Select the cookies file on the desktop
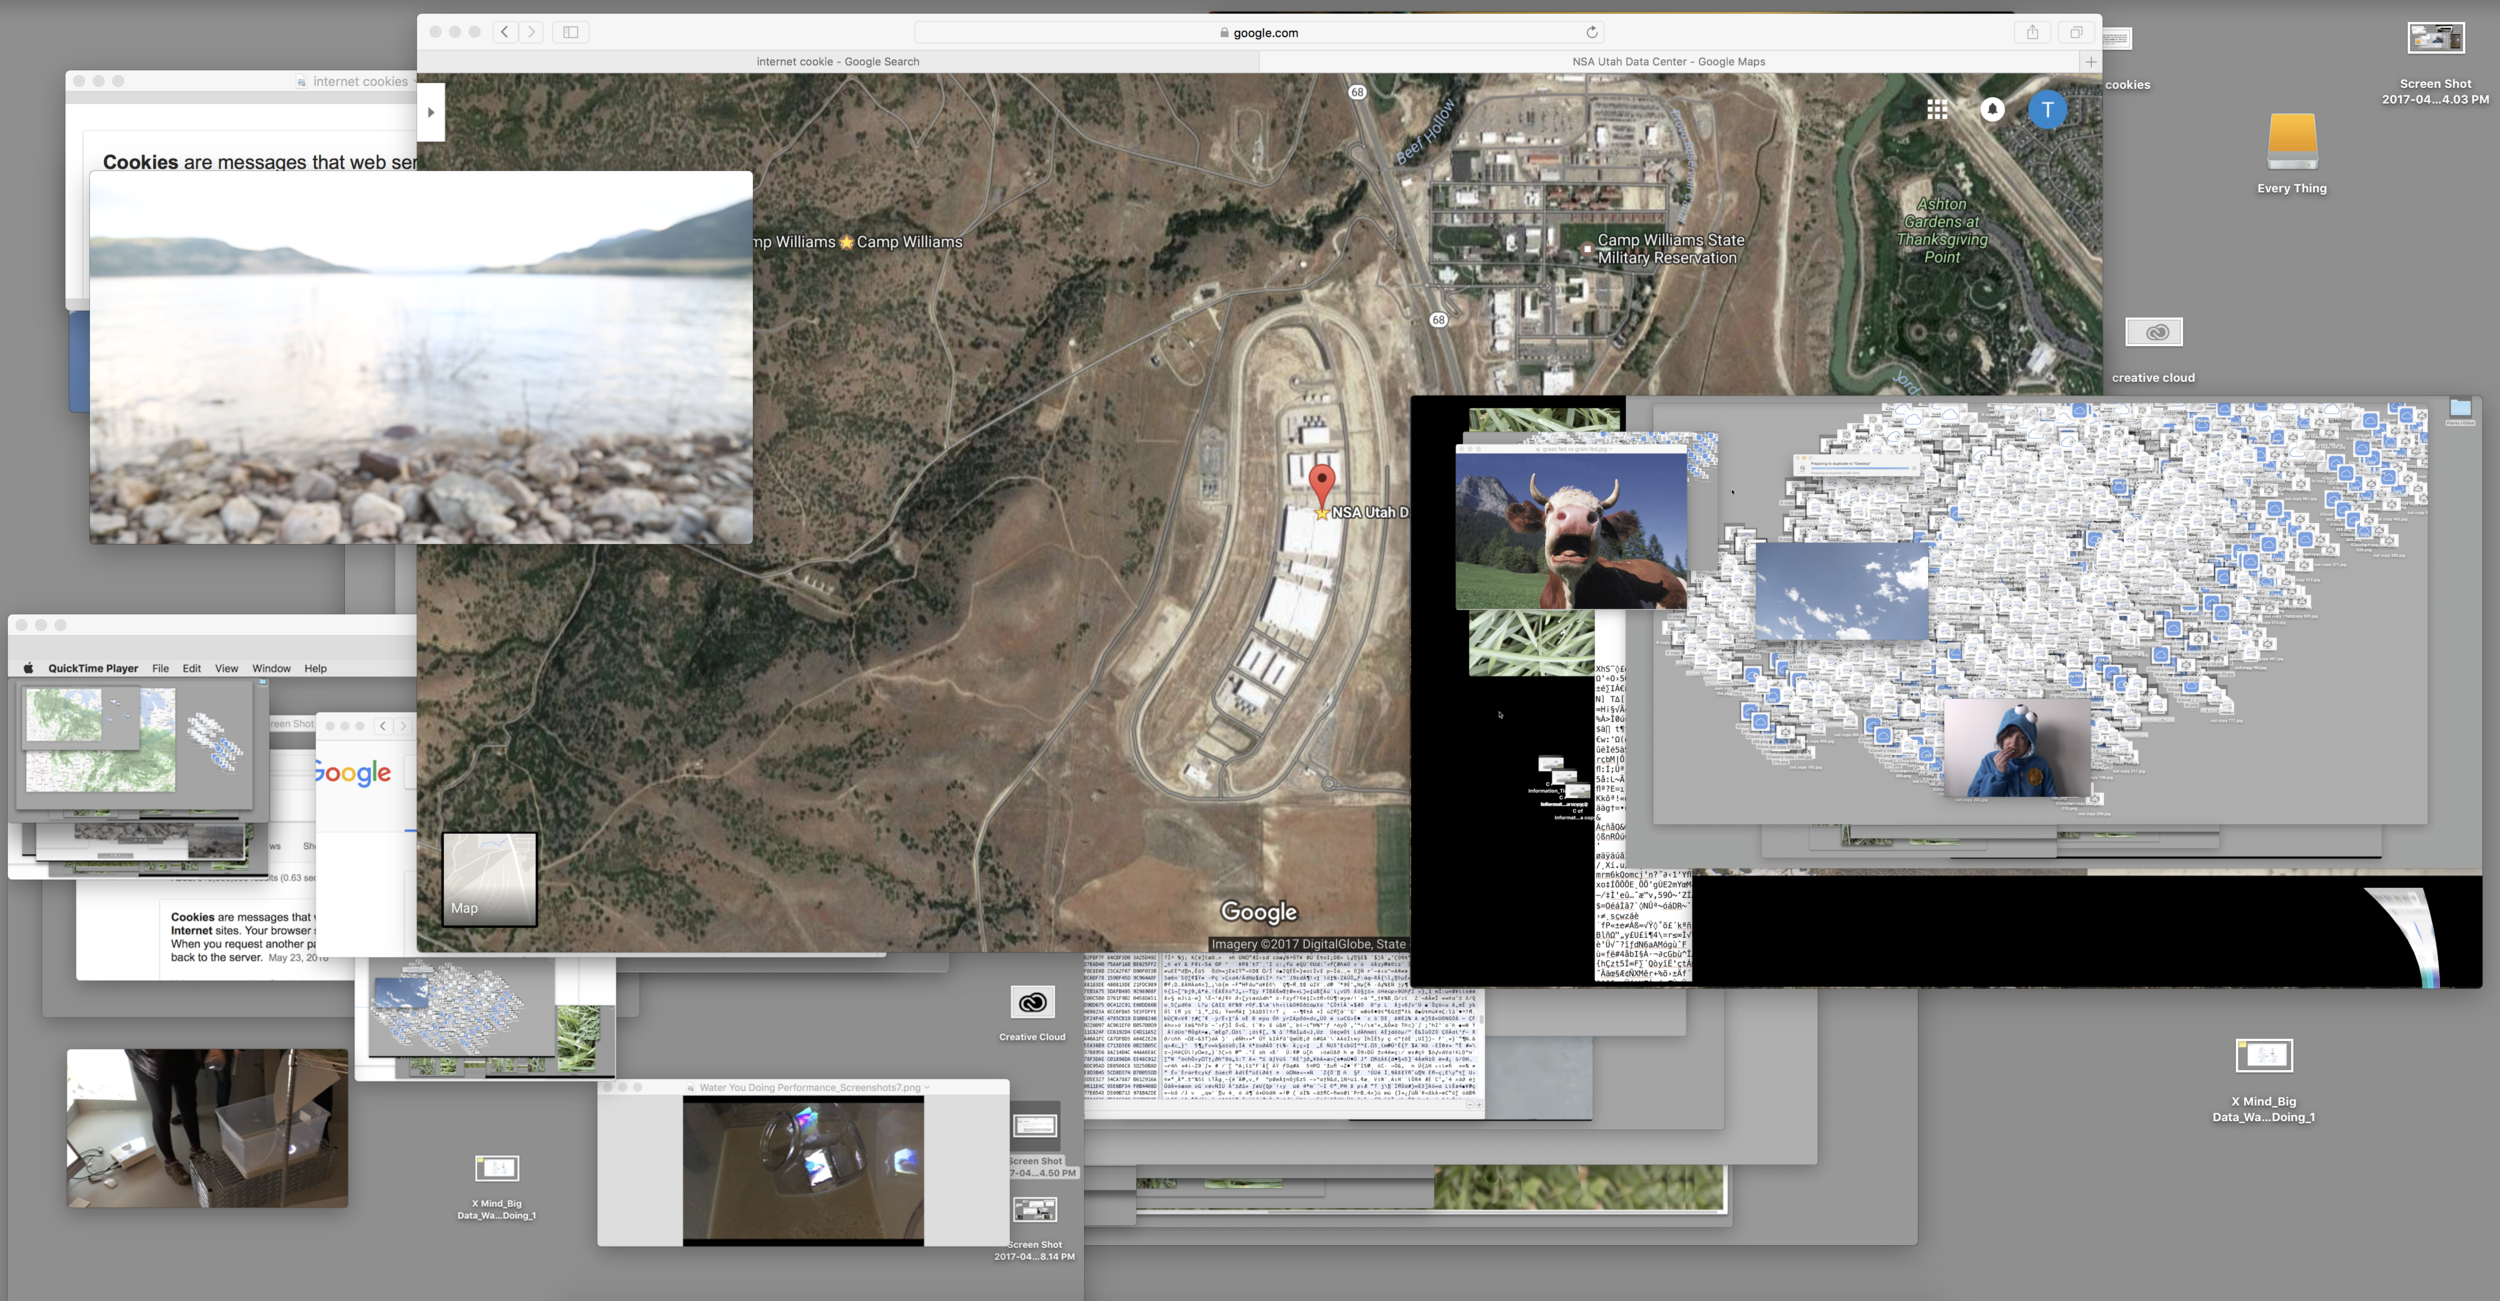This screenshot has height=1301, width=2500. tap(2117, 40)
